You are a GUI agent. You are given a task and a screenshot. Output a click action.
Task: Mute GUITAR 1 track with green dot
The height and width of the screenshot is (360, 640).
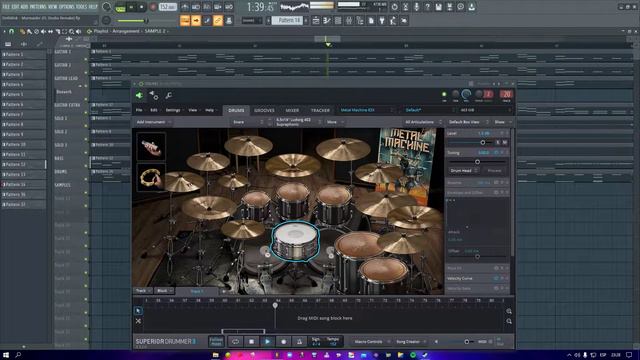click(86, 59)
